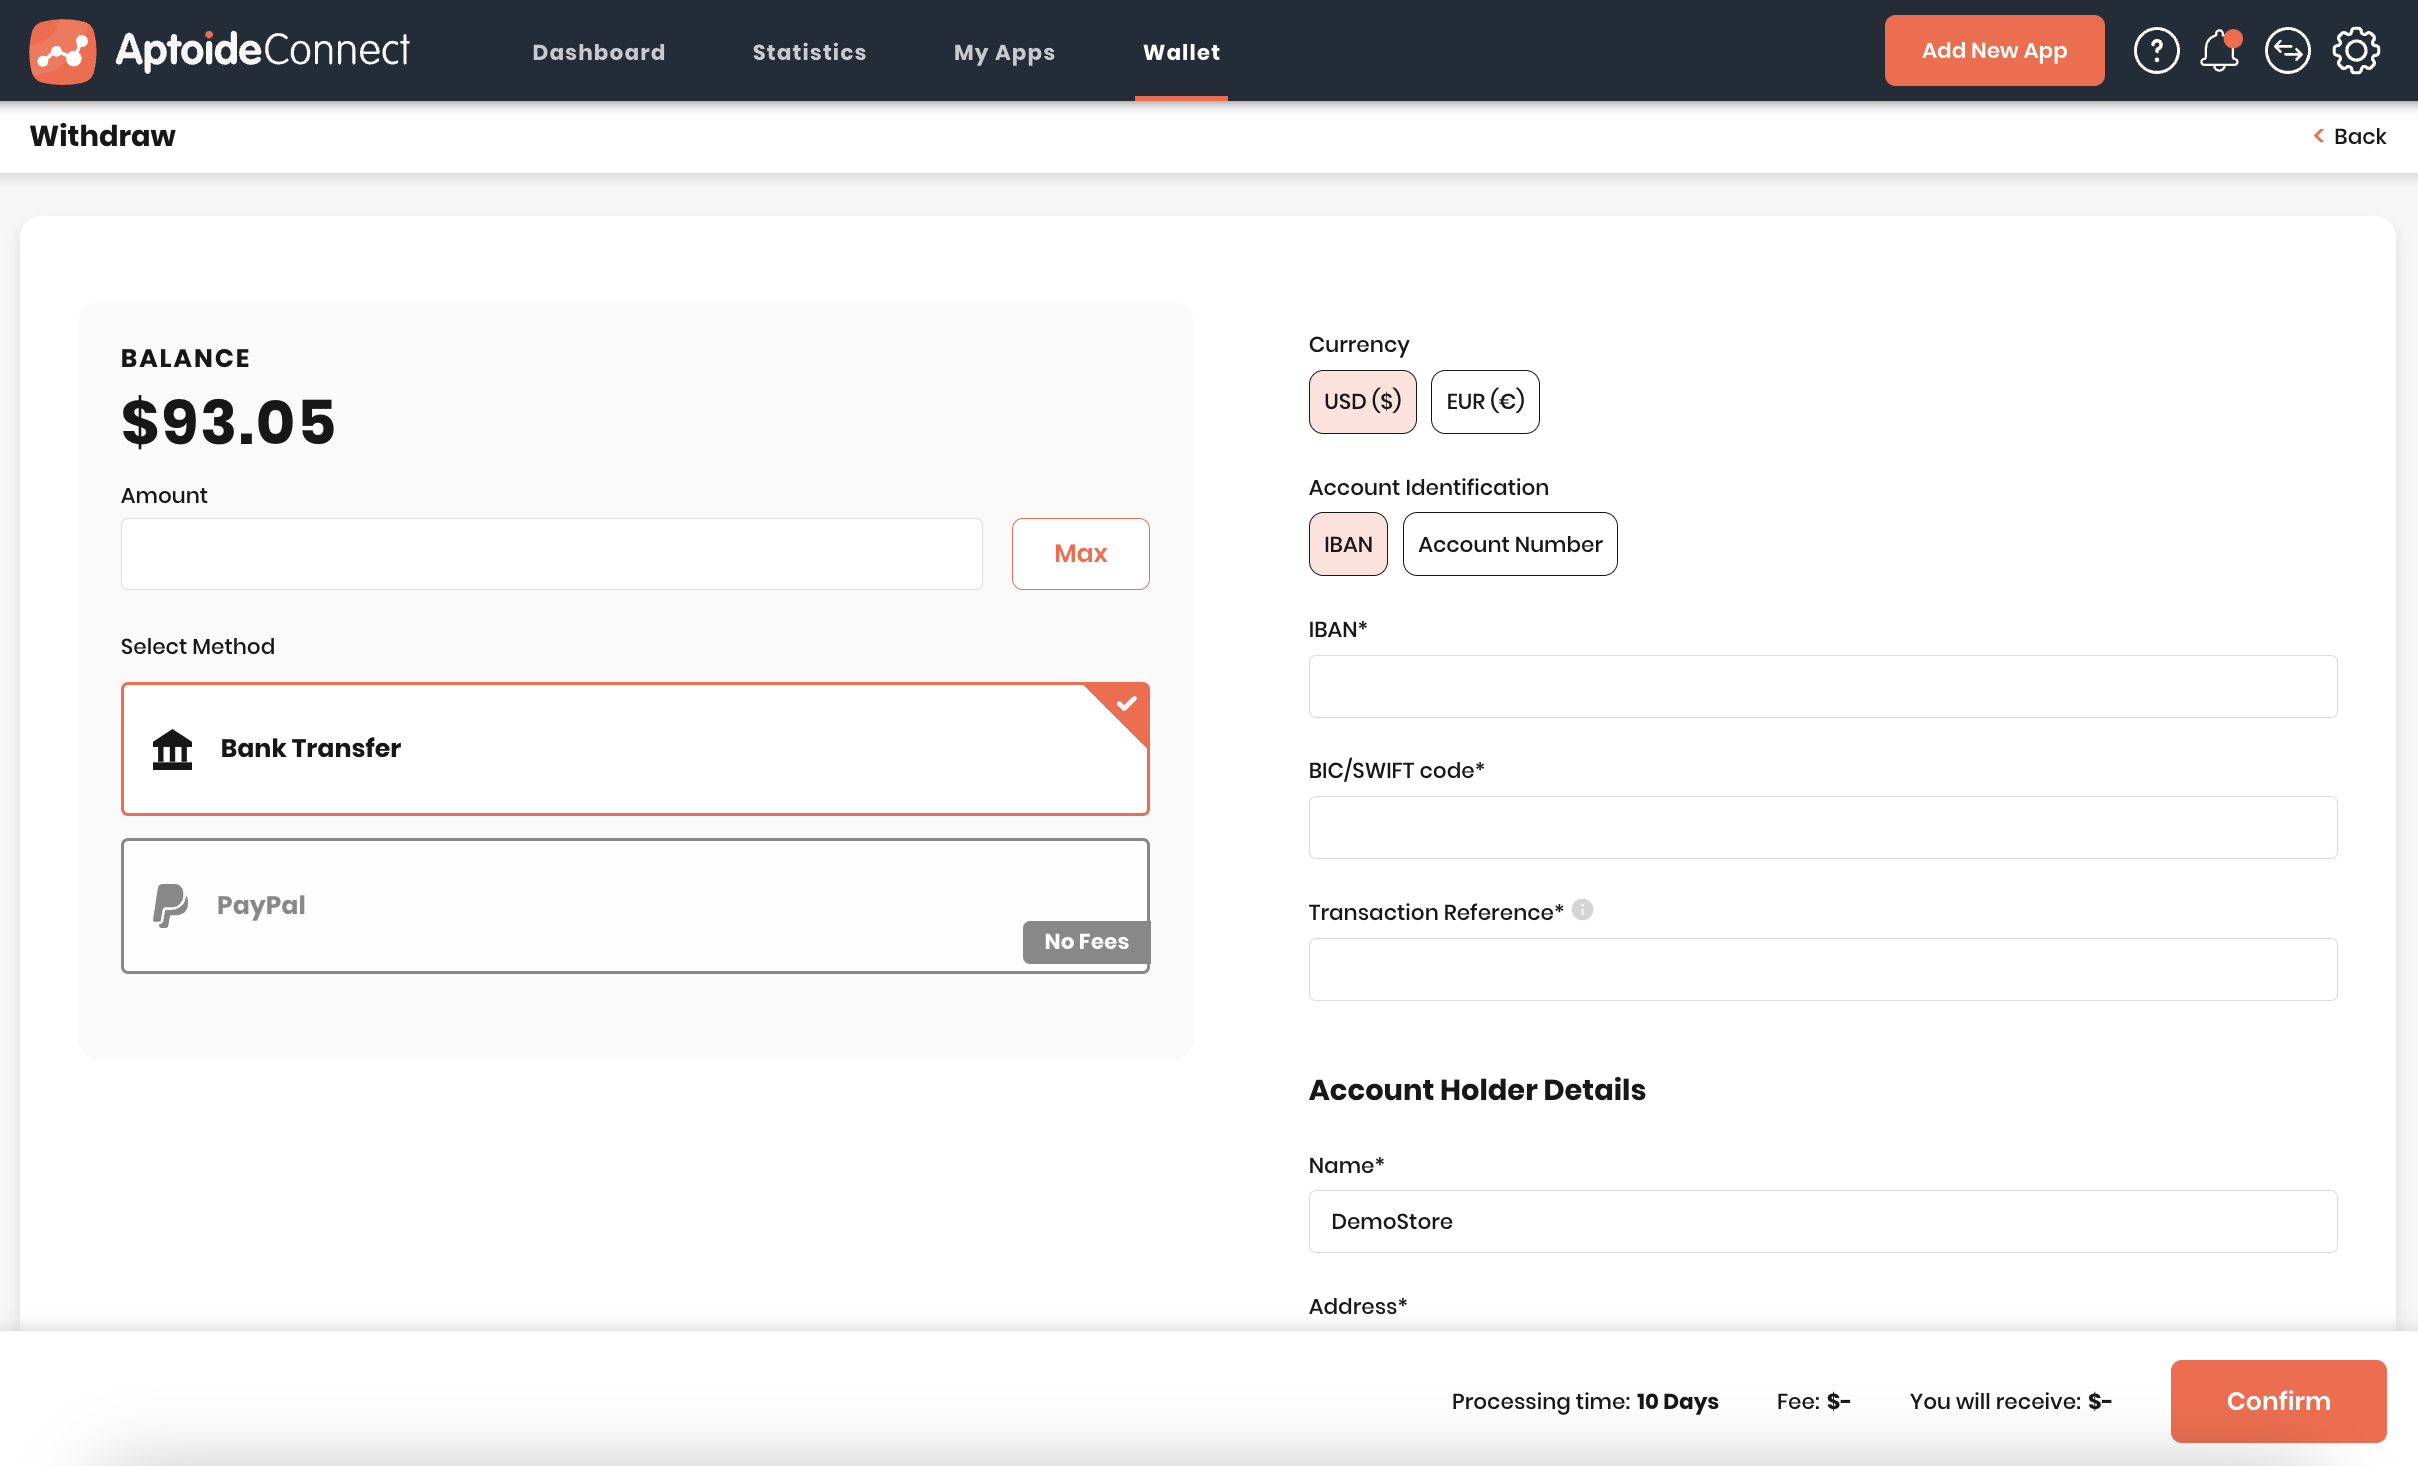Screen dimensions: 2418x1466
Task: Select IBAN account identification
Action: tap(1347, 545)
